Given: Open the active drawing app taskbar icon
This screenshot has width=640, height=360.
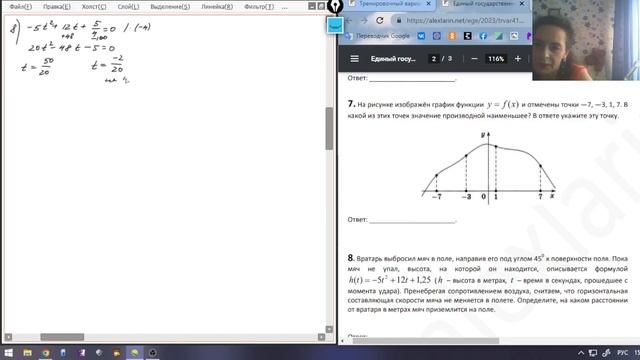Looking at the screenshot, I should [x=134, y=353].
